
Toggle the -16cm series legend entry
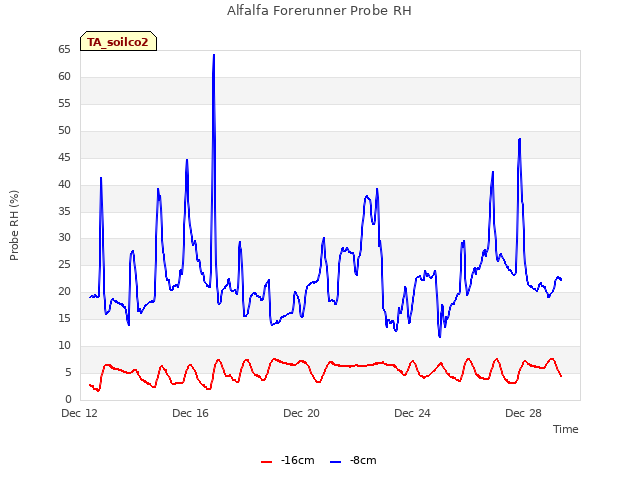coord(288,460)
